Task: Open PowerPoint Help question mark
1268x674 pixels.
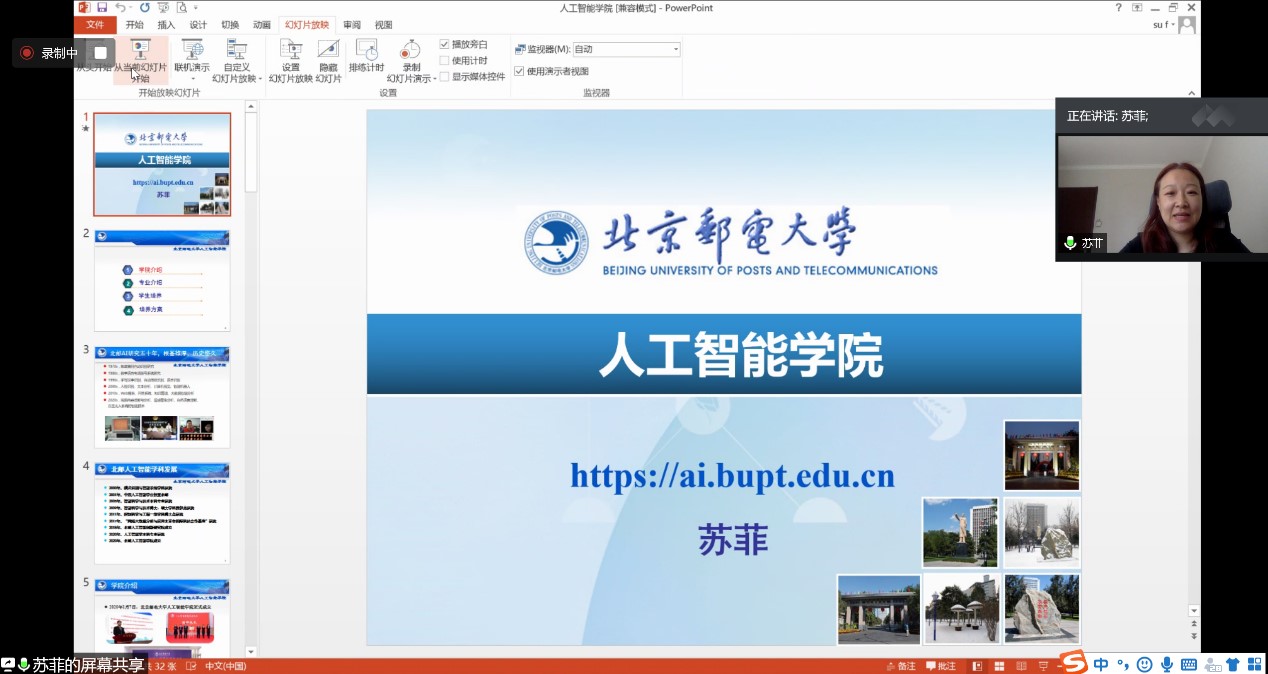Action: 1119,7
